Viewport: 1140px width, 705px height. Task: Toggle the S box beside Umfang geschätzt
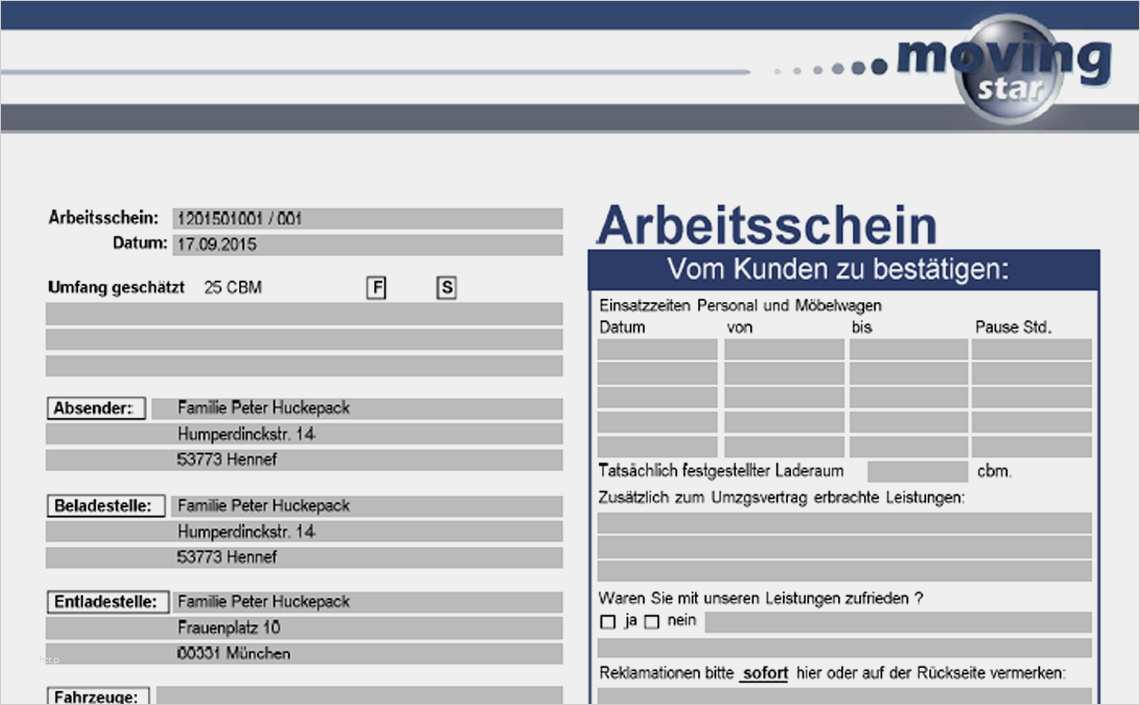pyautogui.click(x=446, y=288)
